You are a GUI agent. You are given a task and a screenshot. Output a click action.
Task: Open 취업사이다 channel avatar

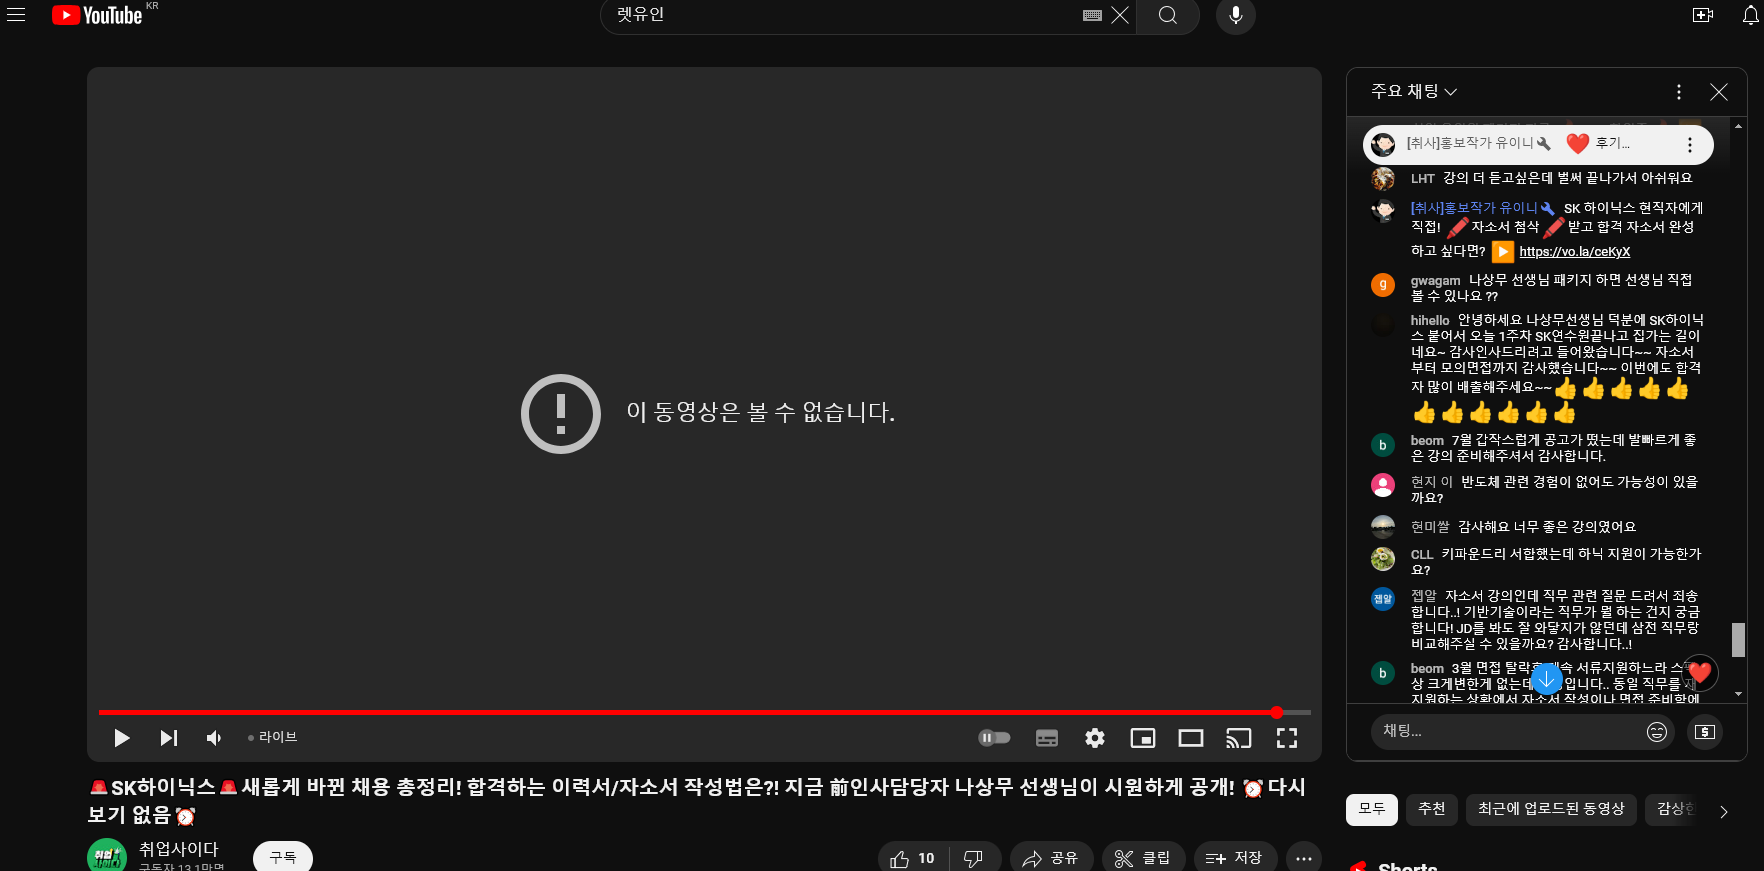[x=107, y=856]
